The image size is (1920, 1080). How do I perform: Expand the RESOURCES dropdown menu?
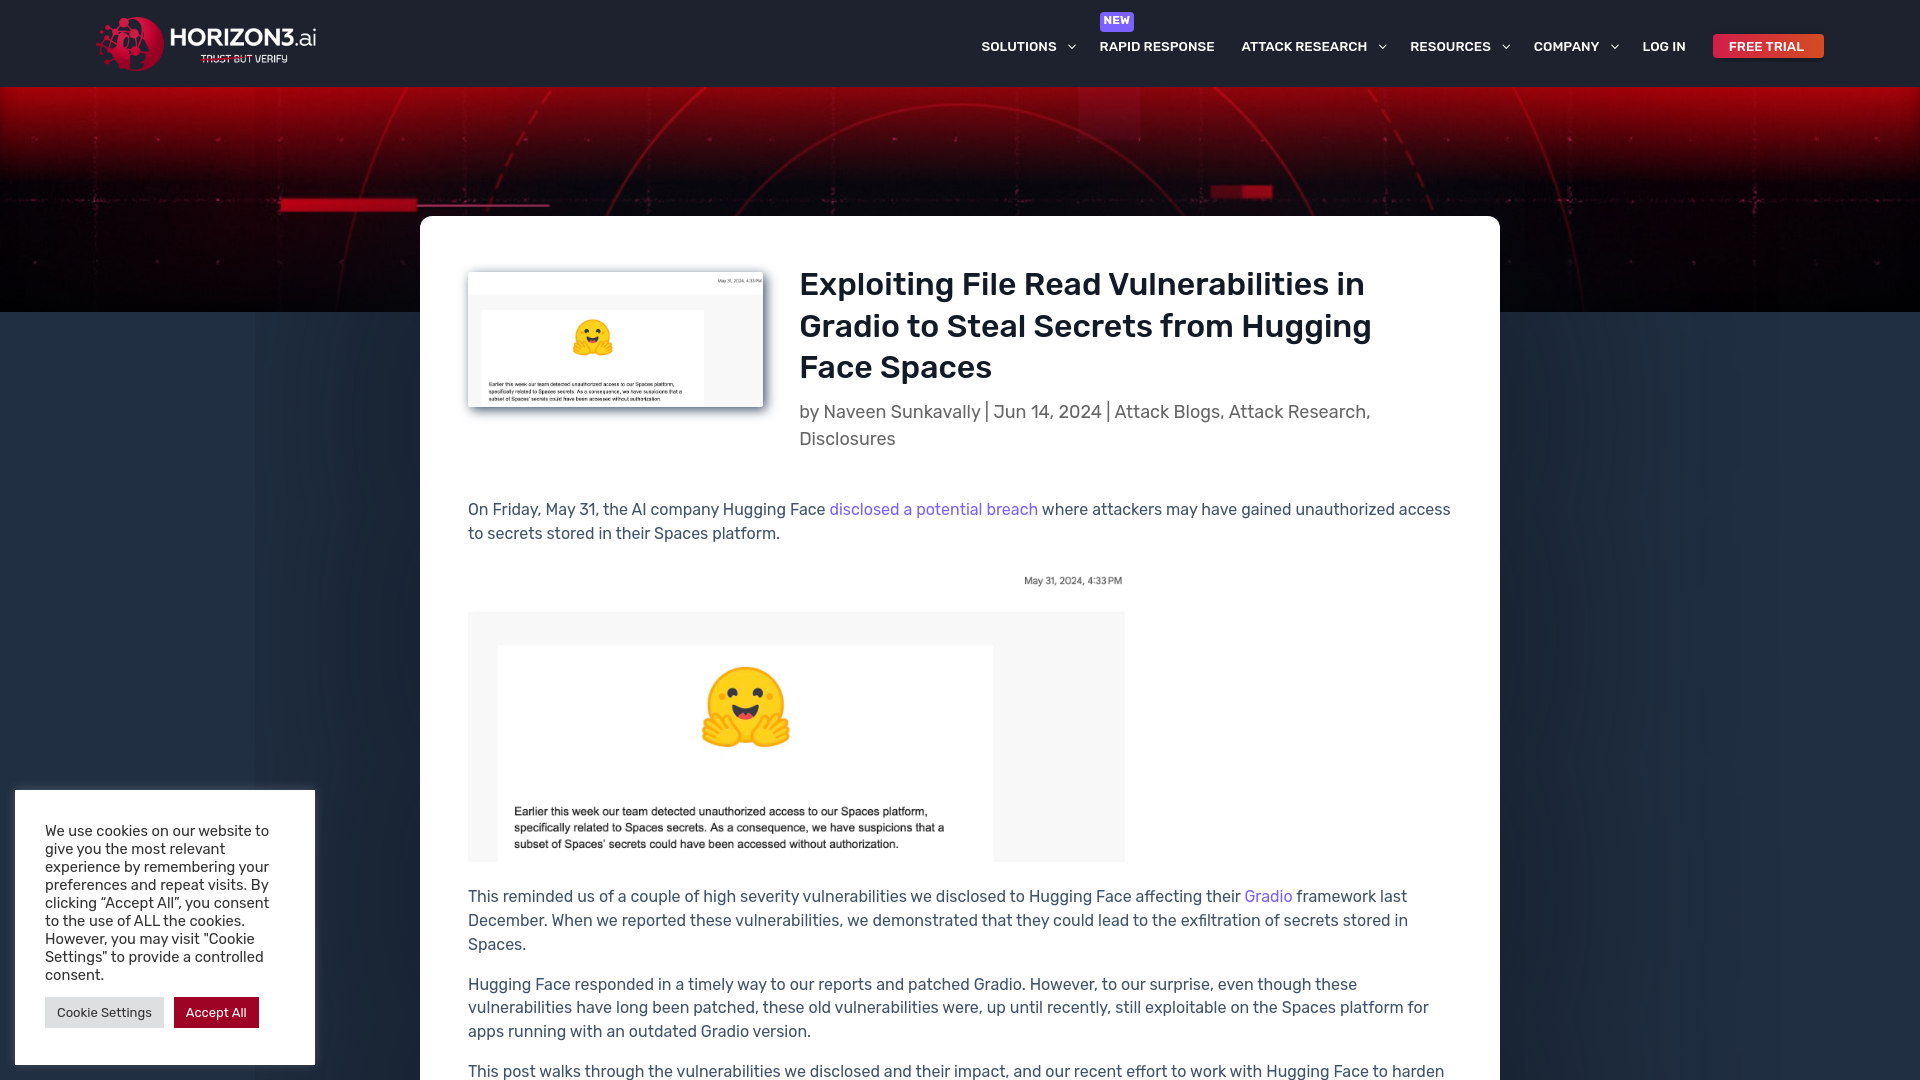[1460, 46]
